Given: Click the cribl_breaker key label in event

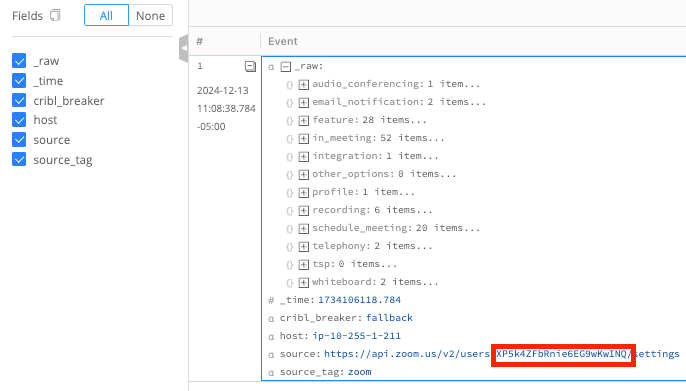Looking at the screenshot, I should (x=319, y=318).
